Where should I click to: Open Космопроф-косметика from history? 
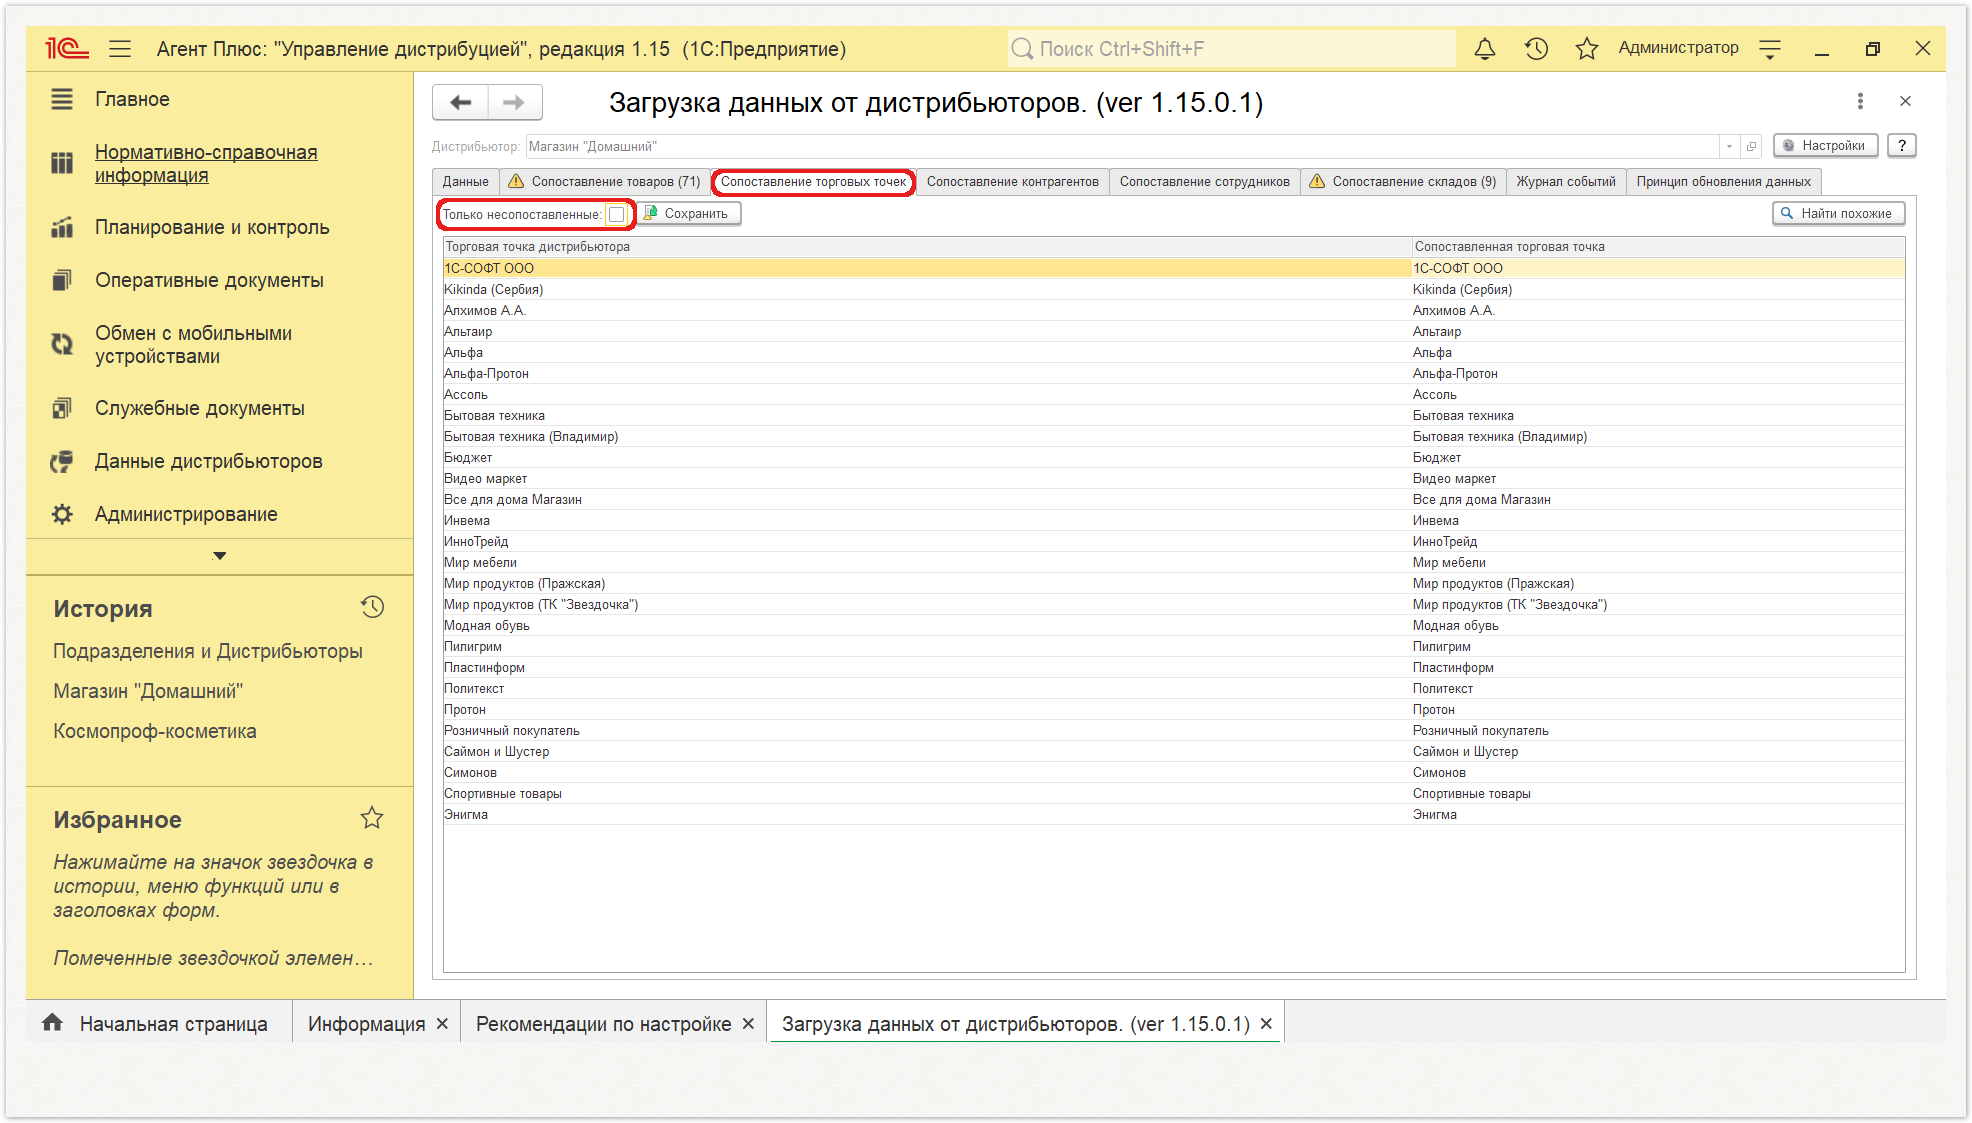[155, 731]
